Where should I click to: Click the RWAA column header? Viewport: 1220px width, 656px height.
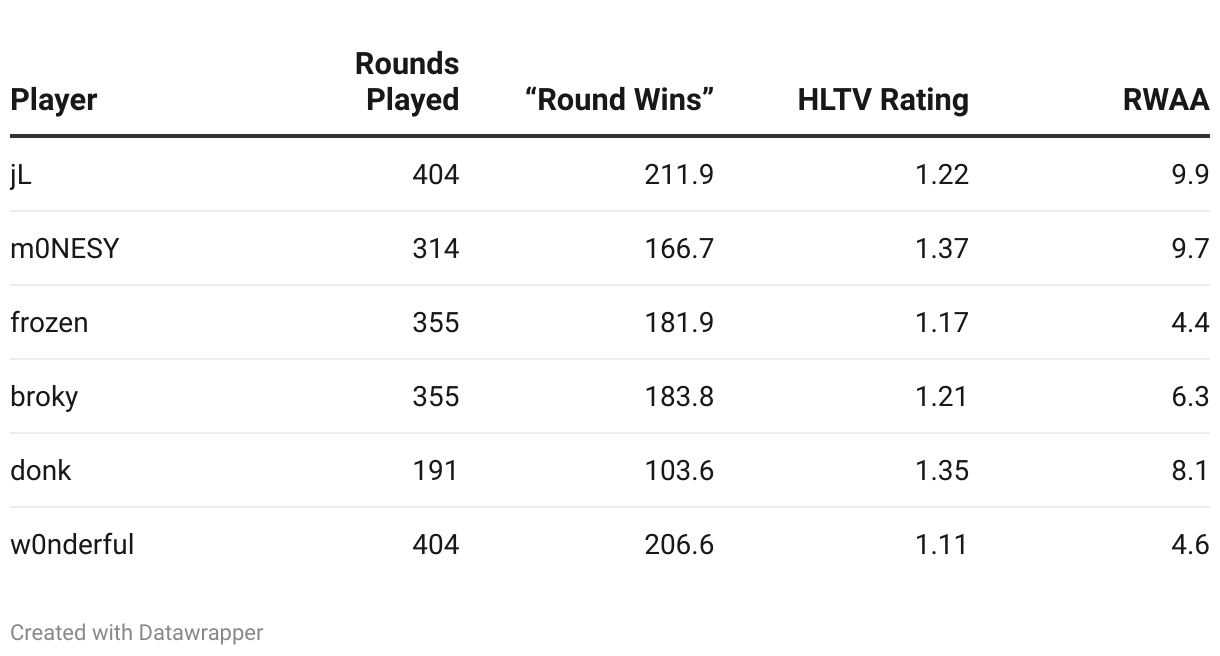pyautogui.click(x=1166, y=100)
